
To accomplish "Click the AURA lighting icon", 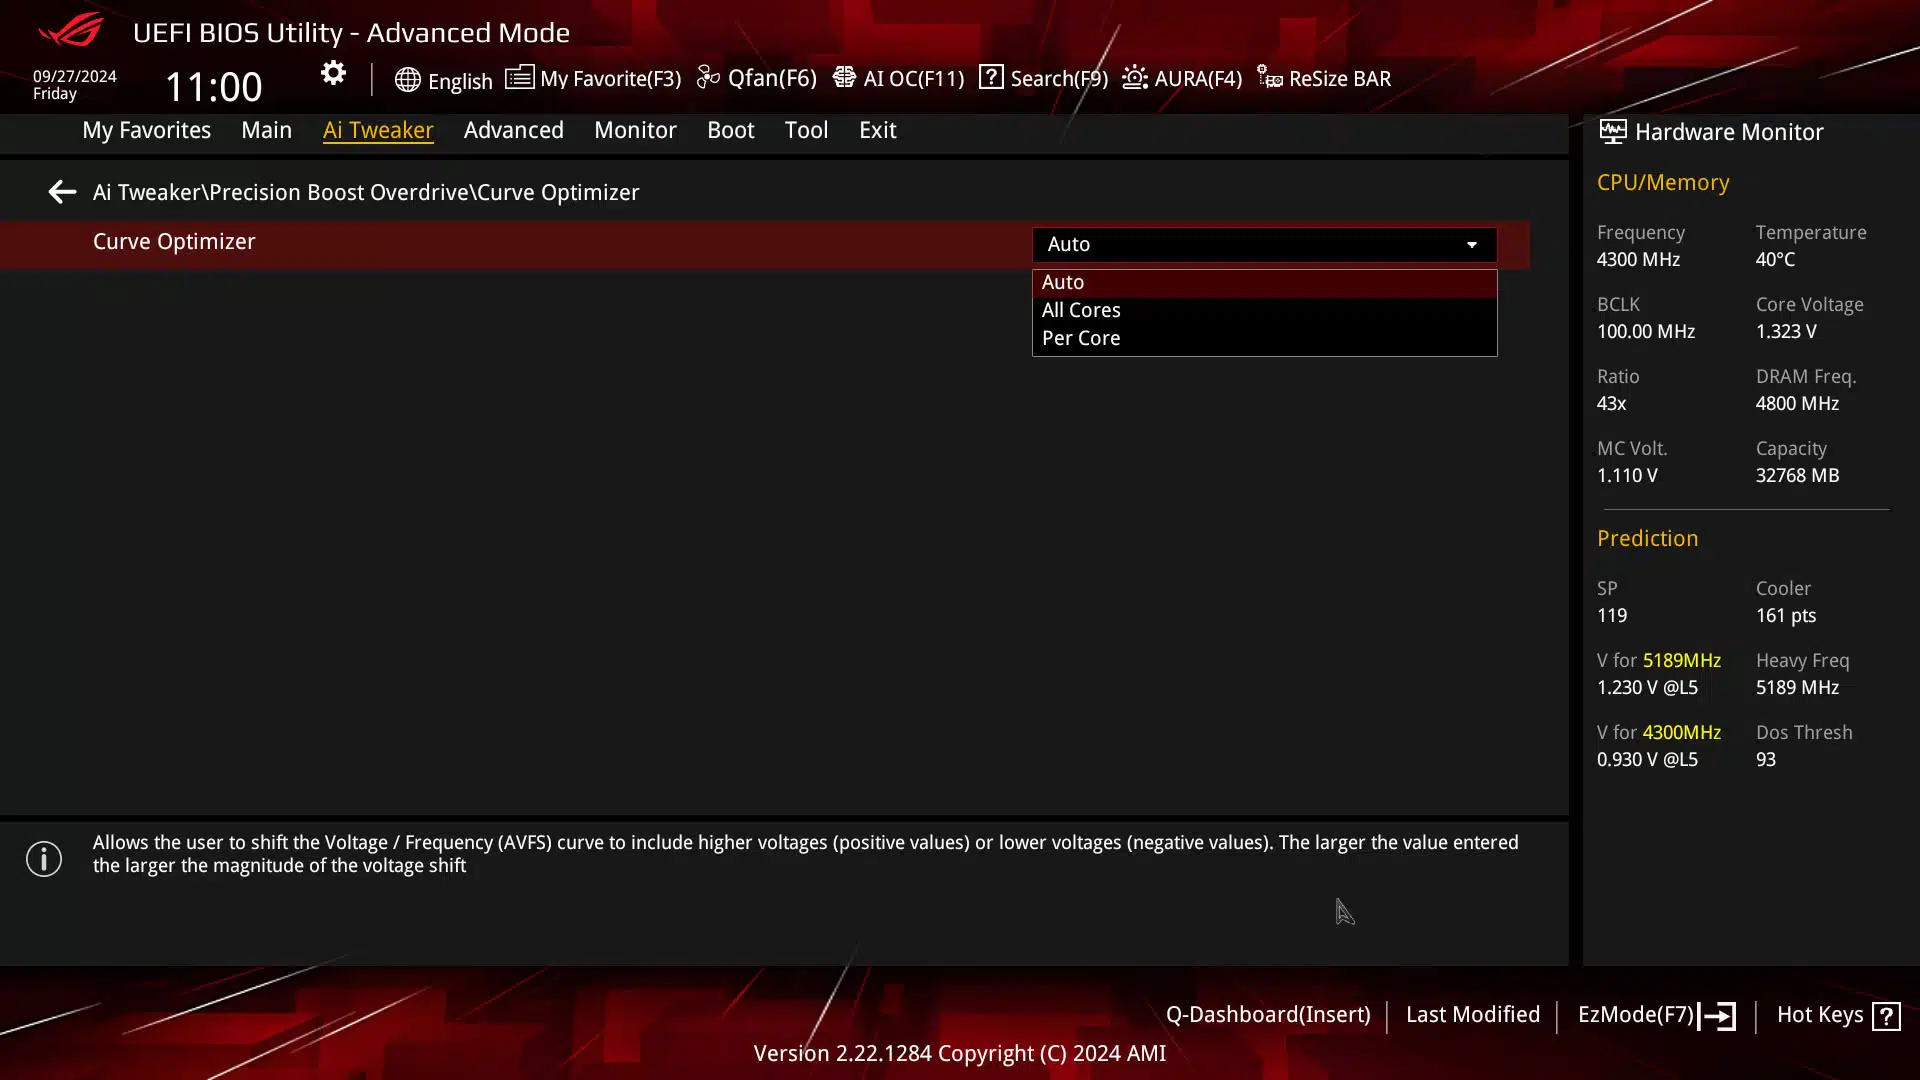I will tap(1134, 77).
